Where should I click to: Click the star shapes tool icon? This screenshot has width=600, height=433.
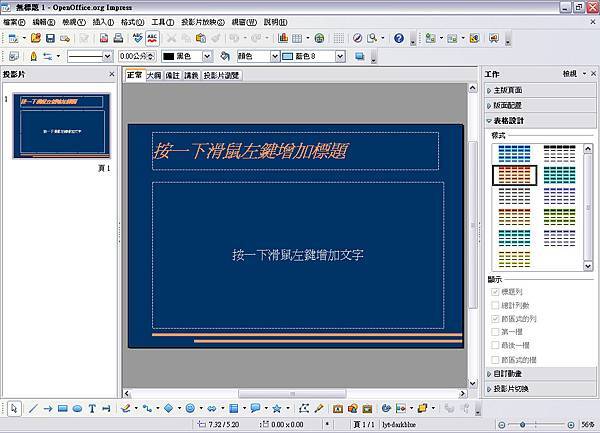(x=277, y=408)
